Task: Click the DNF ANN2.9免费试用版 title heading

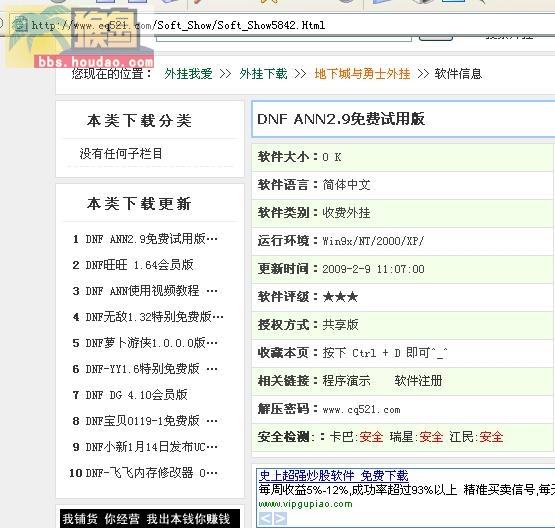Action: click(x=341, y=119)
